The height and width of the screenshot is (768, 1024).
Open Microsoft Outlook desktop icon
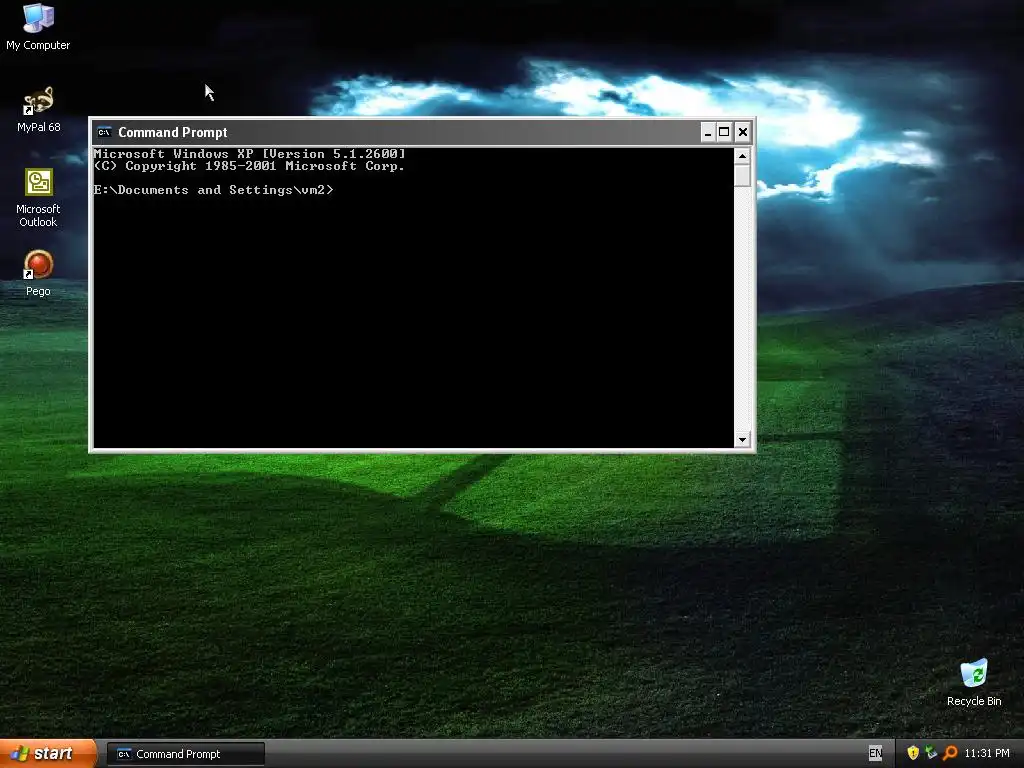tap(38, 198)
